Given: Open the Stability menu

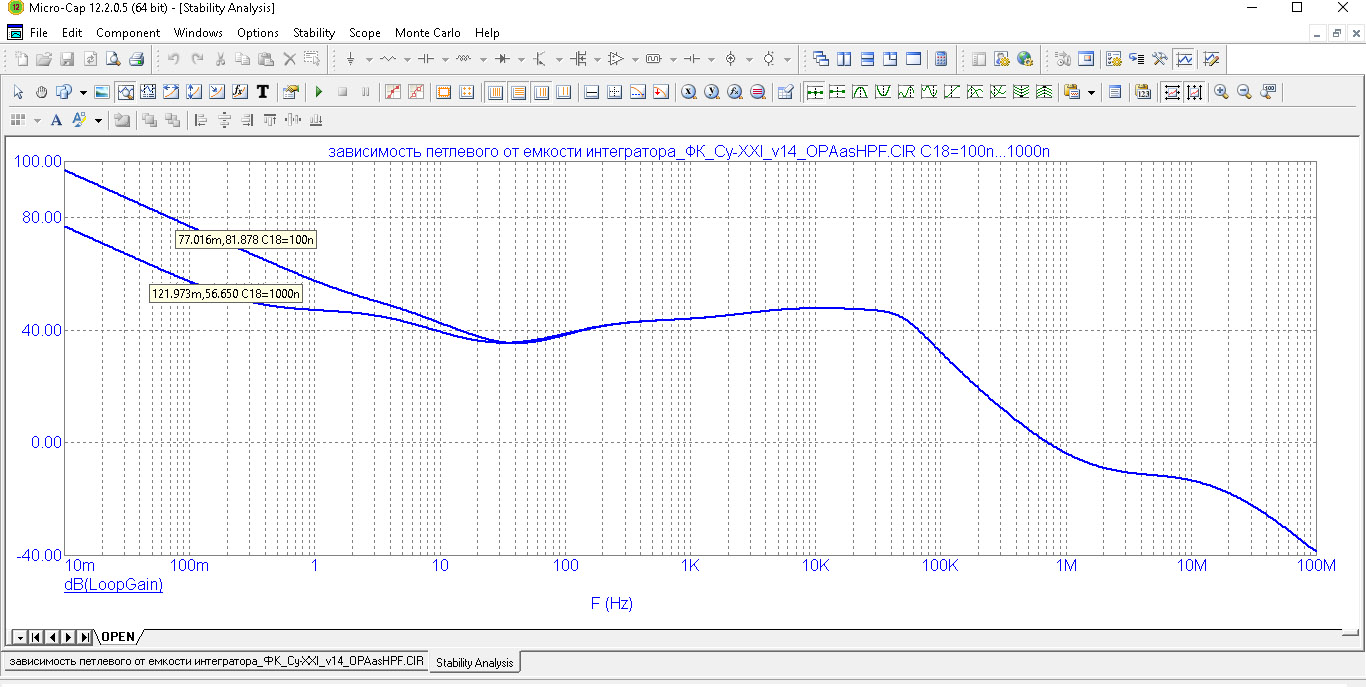Looking at the screenshot, I should pos(314,33).
